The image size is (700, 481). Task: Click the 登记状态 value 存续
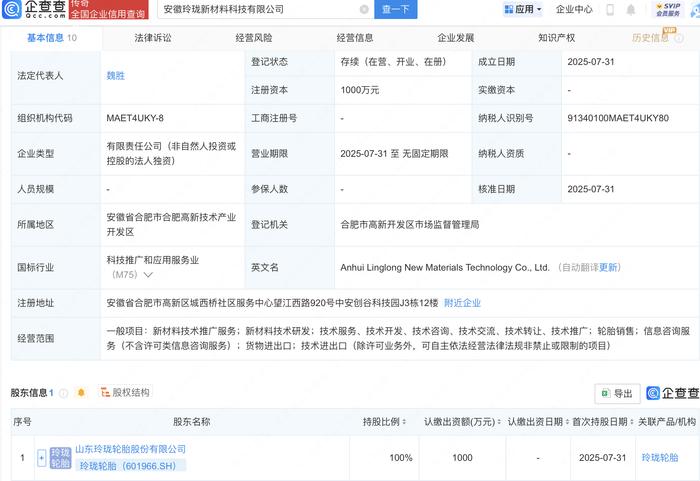(393, 62)
